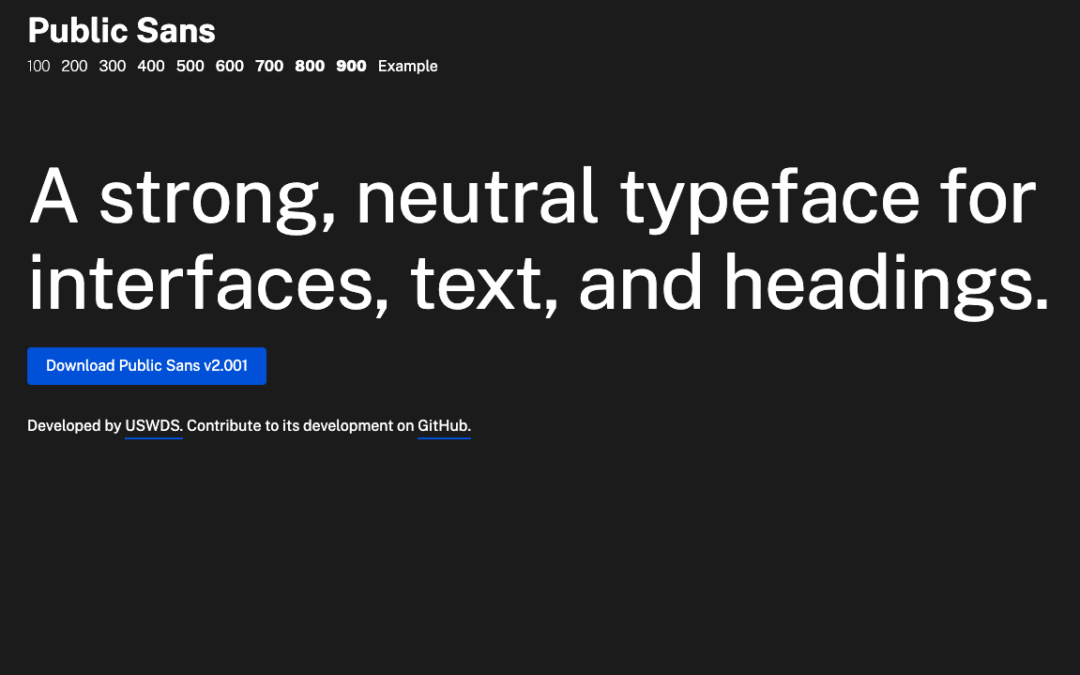
Task: Click the 'Developed by' caption text
Action: click(75, 425)
